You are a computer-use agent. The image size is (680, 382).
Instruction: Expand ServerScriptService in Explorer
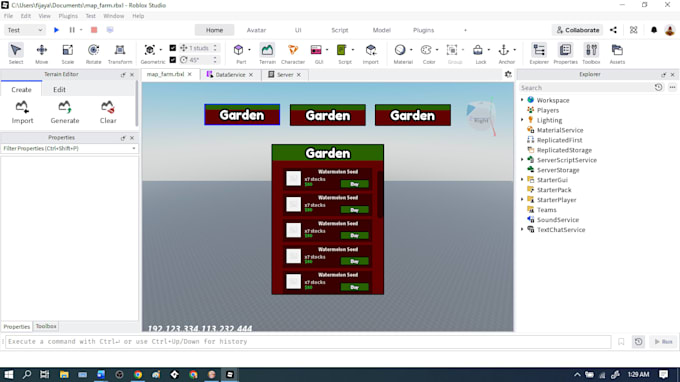522,160
